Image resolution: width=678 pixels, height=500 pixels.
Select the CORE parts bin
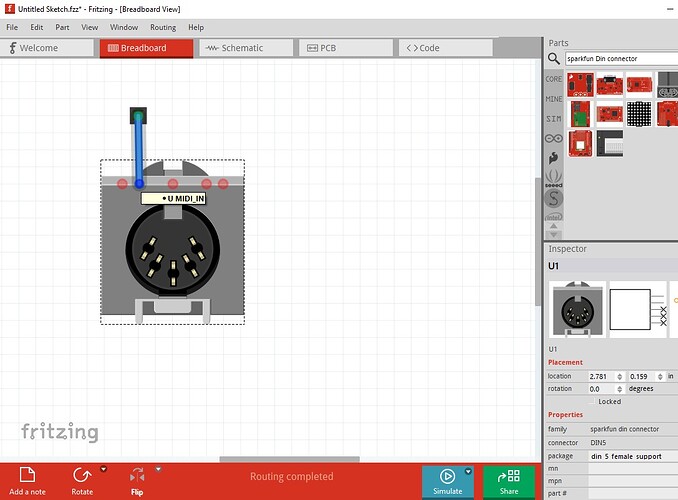[x=553, y=79]
